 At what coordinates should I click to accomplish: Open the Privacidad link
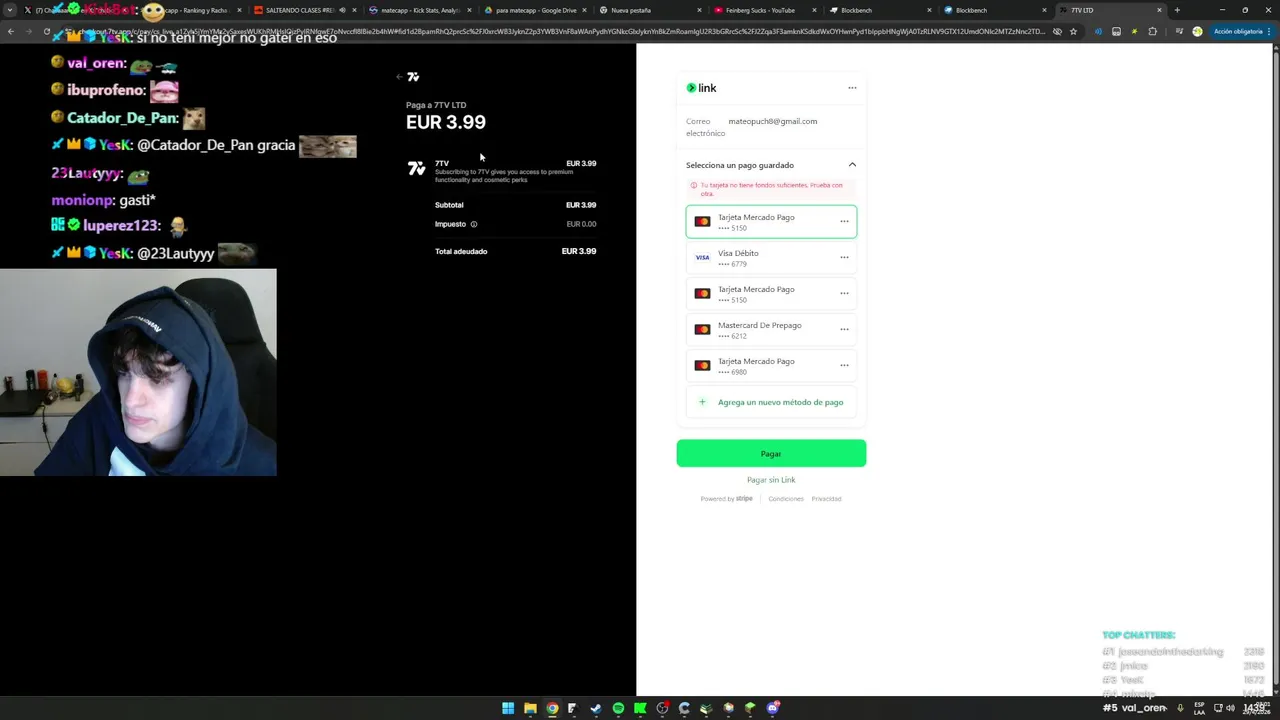(826, 499)
